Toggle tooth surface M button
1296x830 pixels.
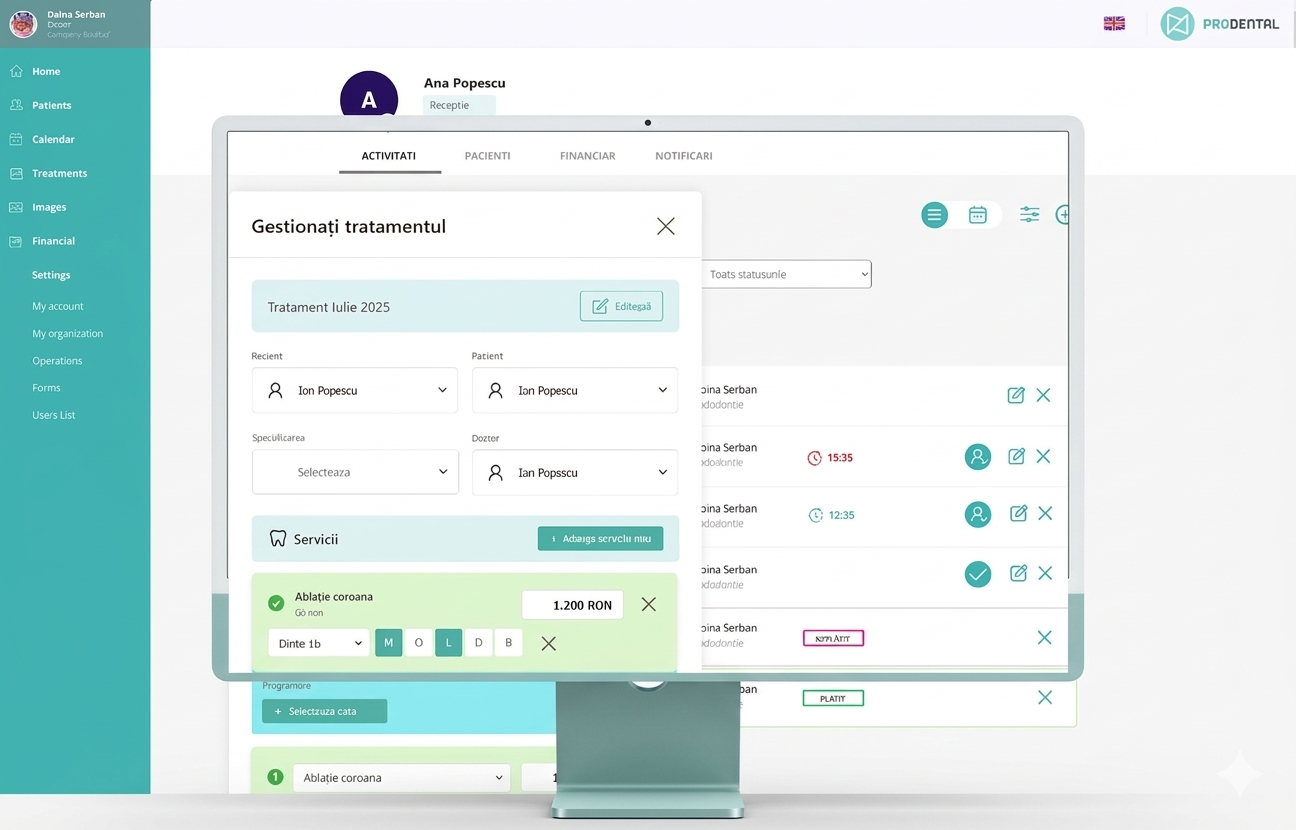point(388,643)
